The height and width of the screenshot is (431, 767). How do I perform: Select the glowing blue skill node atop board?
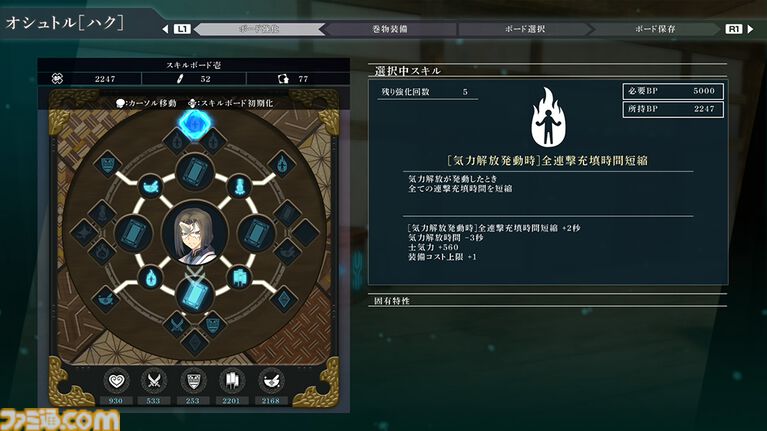[194, 124]
